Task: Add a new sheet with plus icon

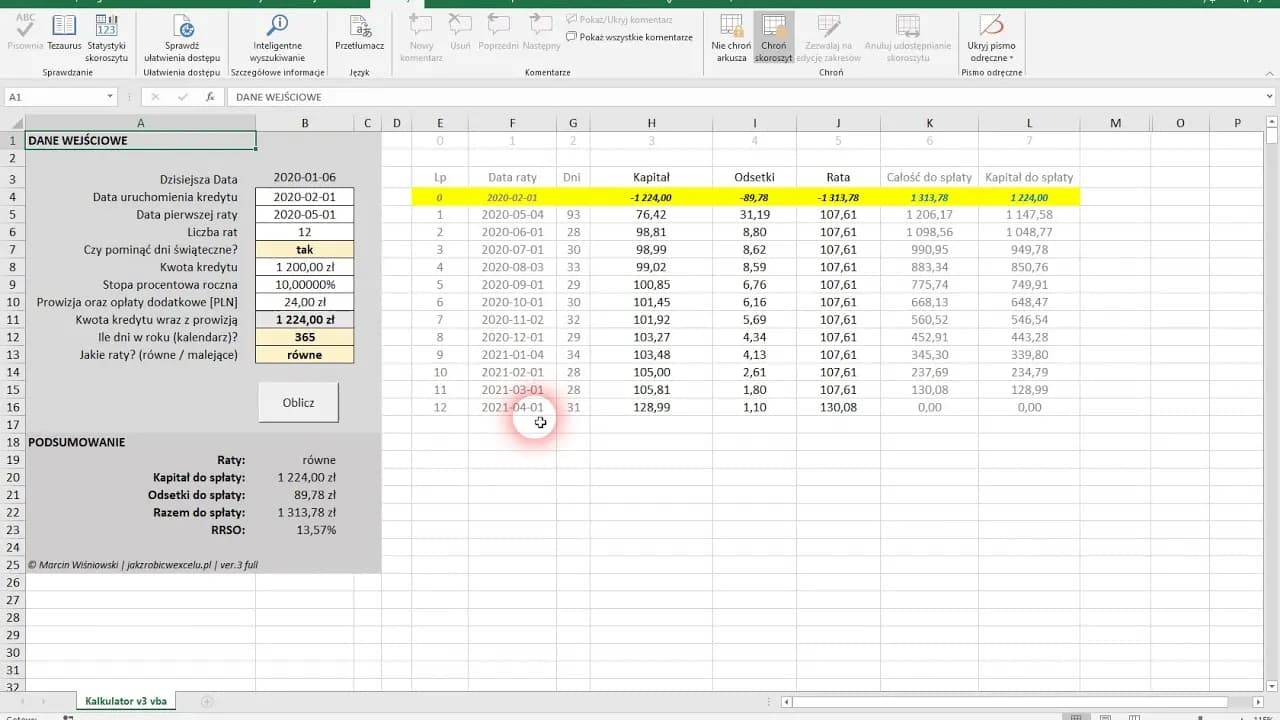Action: [207, 702]
